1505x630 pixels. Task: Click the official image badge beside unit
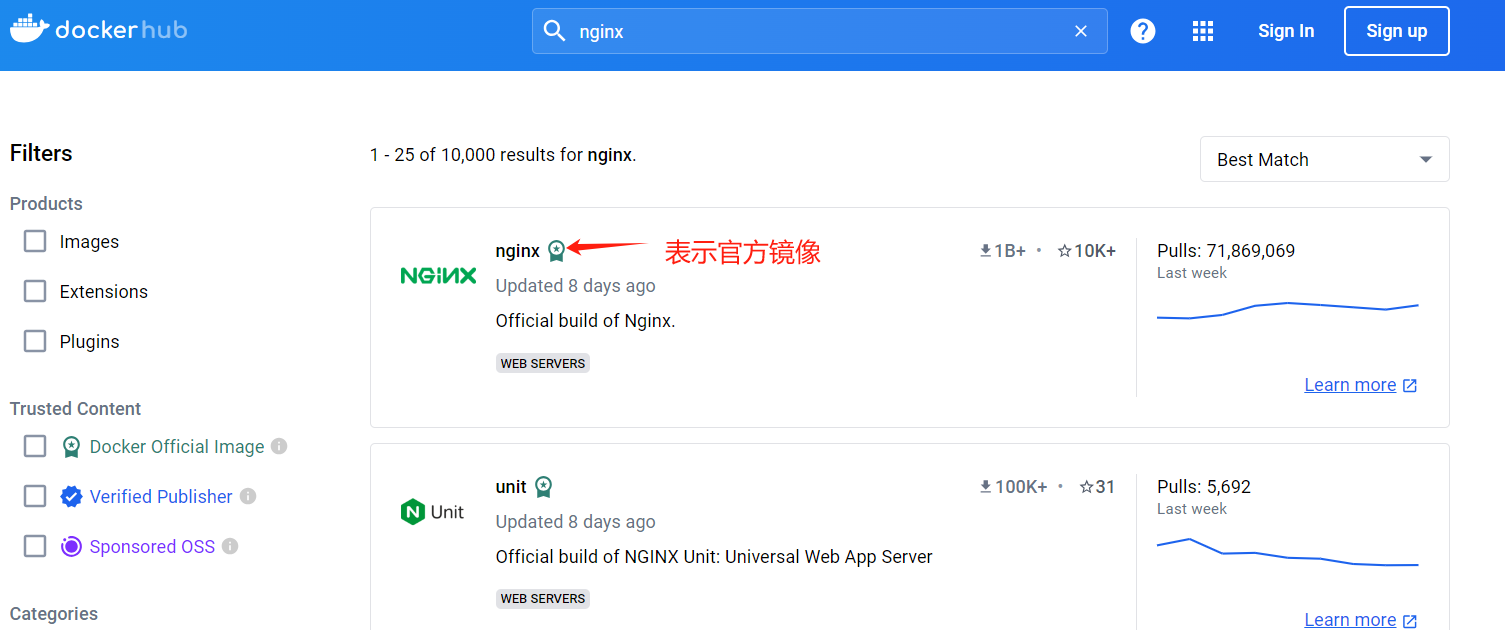pyautogui.click(x=543, y=487)
